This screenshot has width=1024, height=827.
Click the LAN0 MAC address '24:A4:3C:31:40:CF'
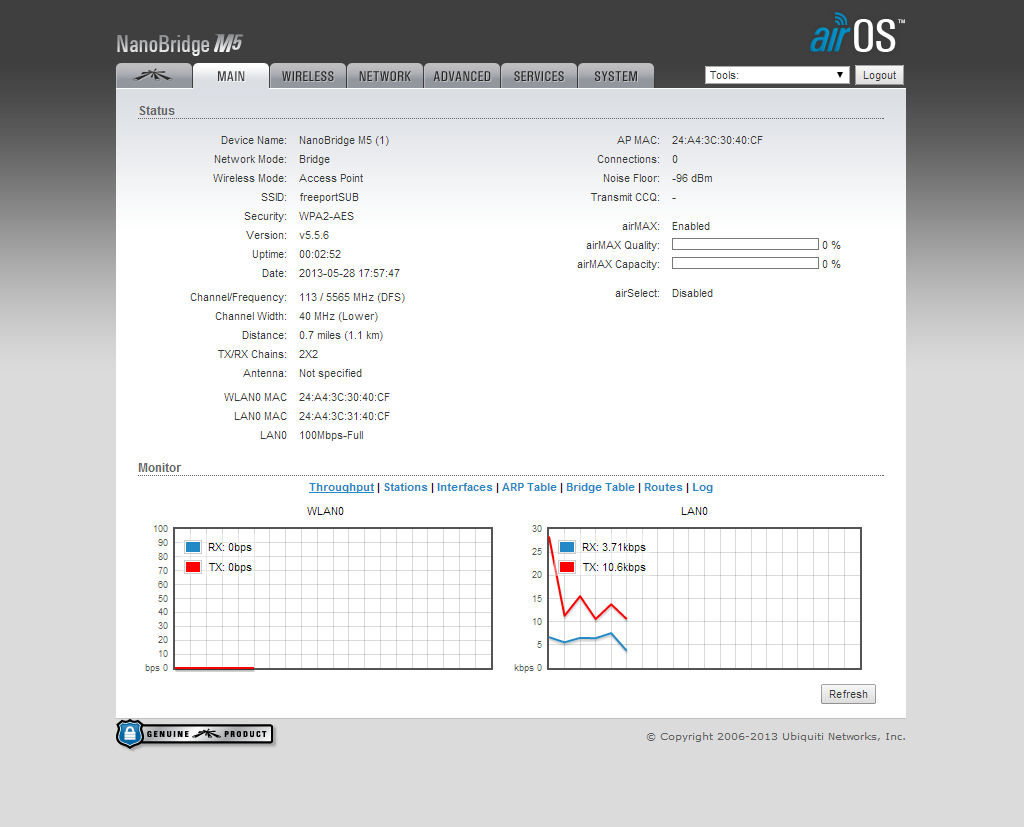click(344, 416)
